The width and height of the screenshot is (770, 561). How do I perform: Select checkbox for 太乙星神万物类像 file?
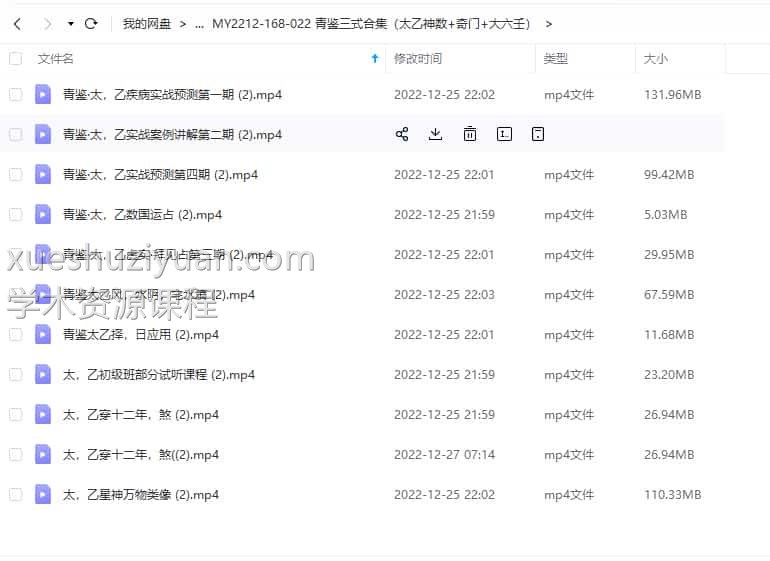coord(15,494)
